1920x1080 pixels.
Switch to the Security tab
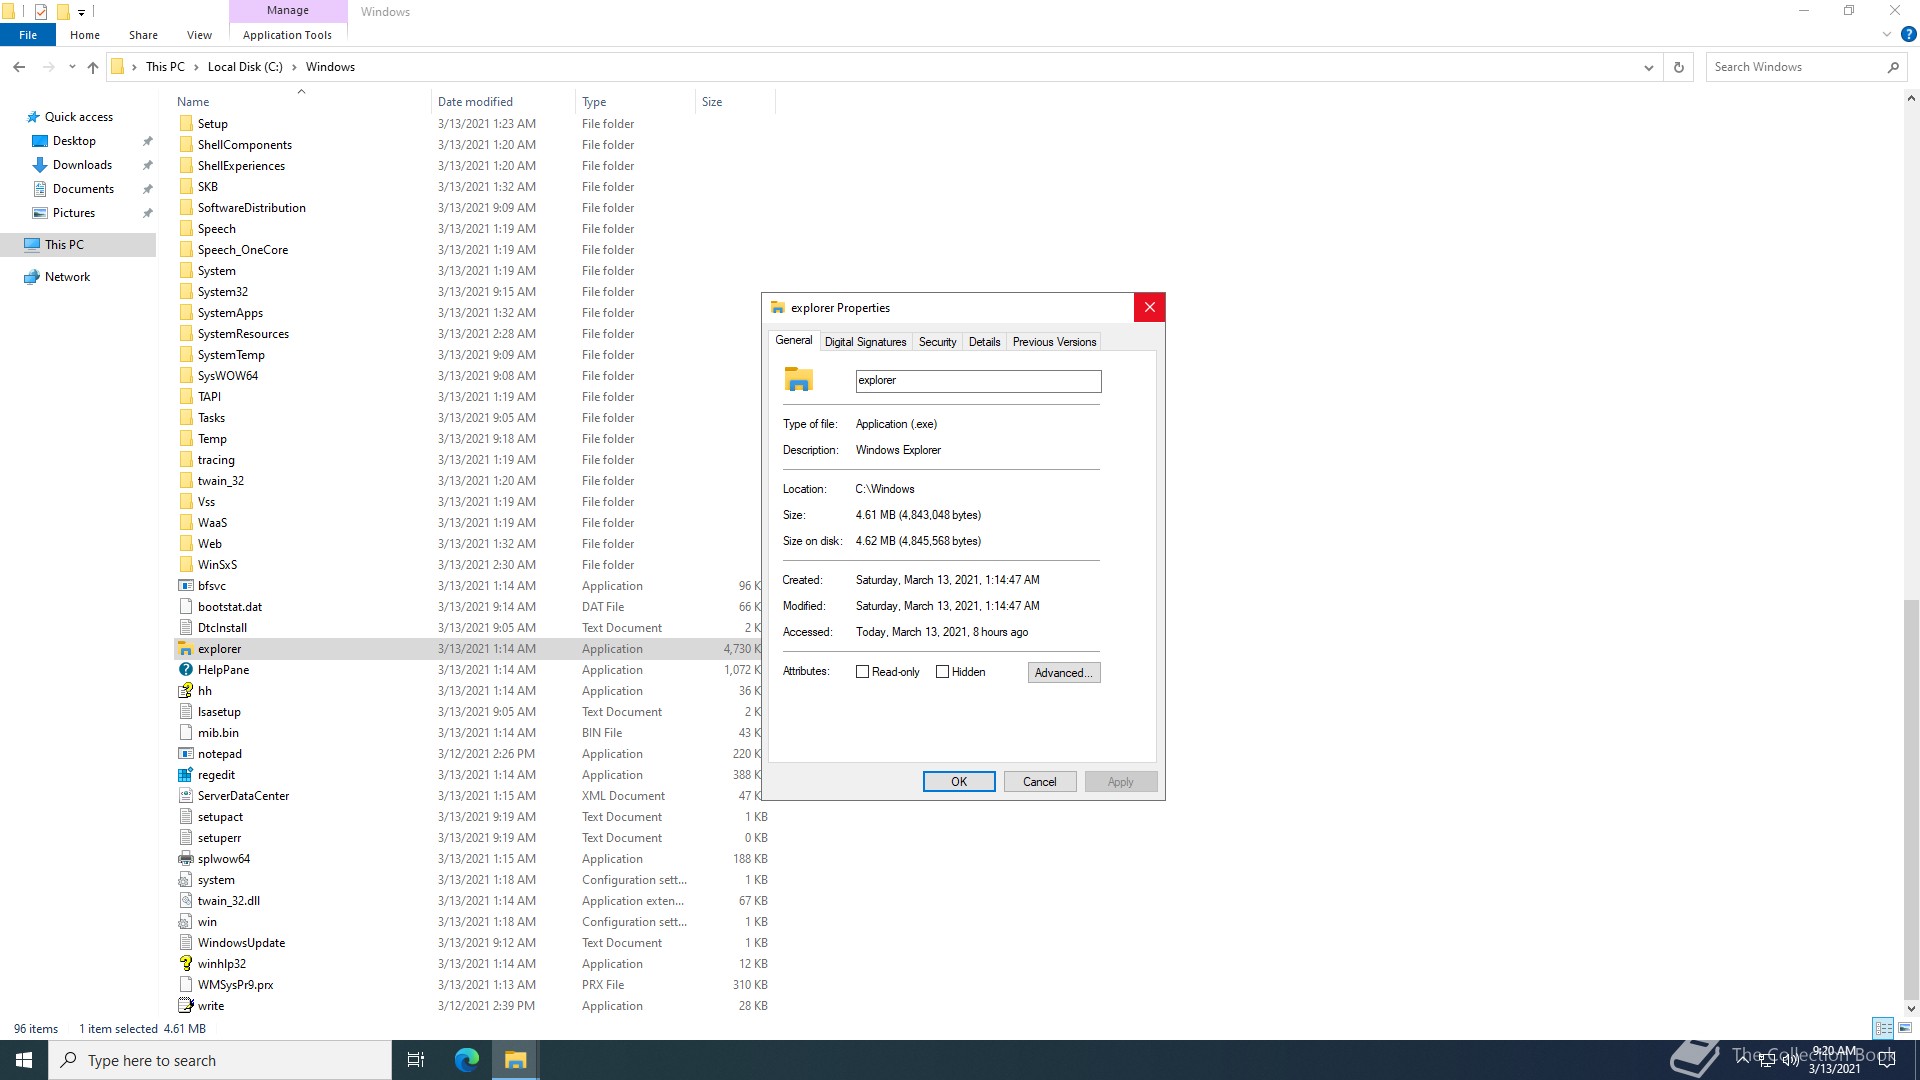point(938,342)
